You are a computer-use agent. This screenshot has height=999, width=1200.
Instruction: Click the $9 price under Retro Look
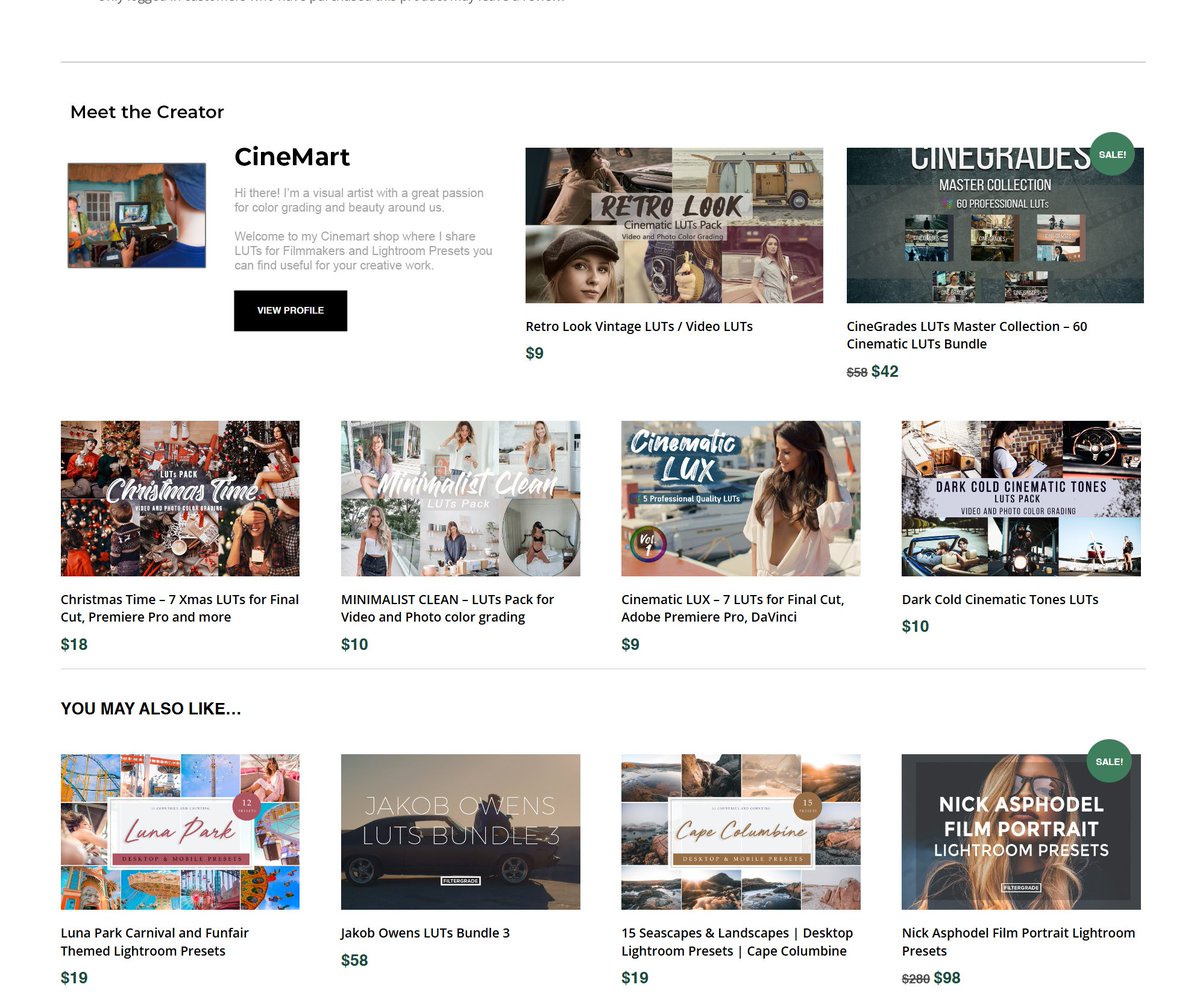coord(535,353)
